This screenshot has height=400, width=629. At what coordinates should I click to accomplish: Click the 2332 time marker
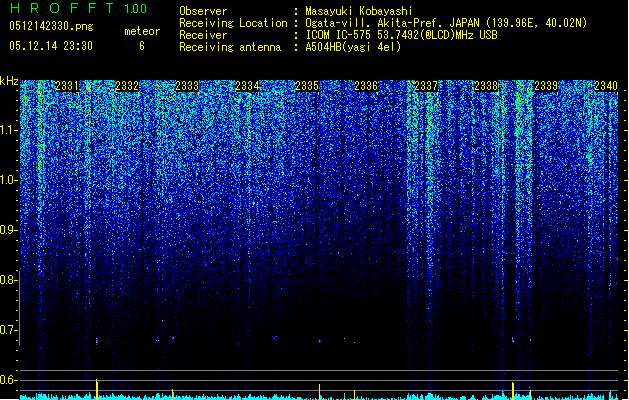tap(127, 86)
